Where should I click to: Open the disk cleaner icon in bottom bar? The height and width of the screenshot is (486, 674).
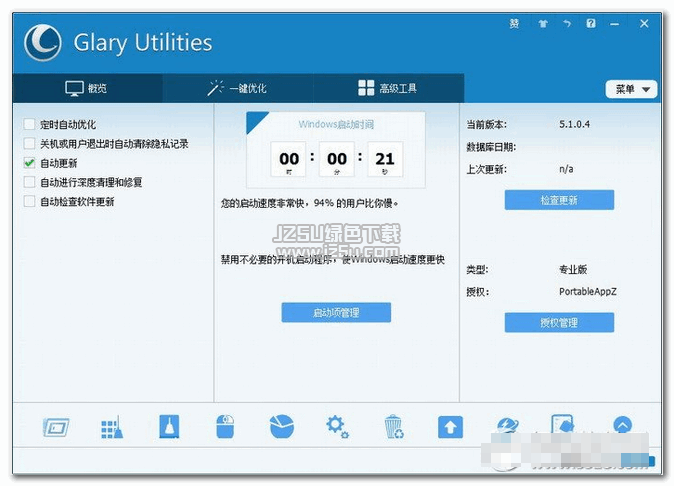(56, 427)
